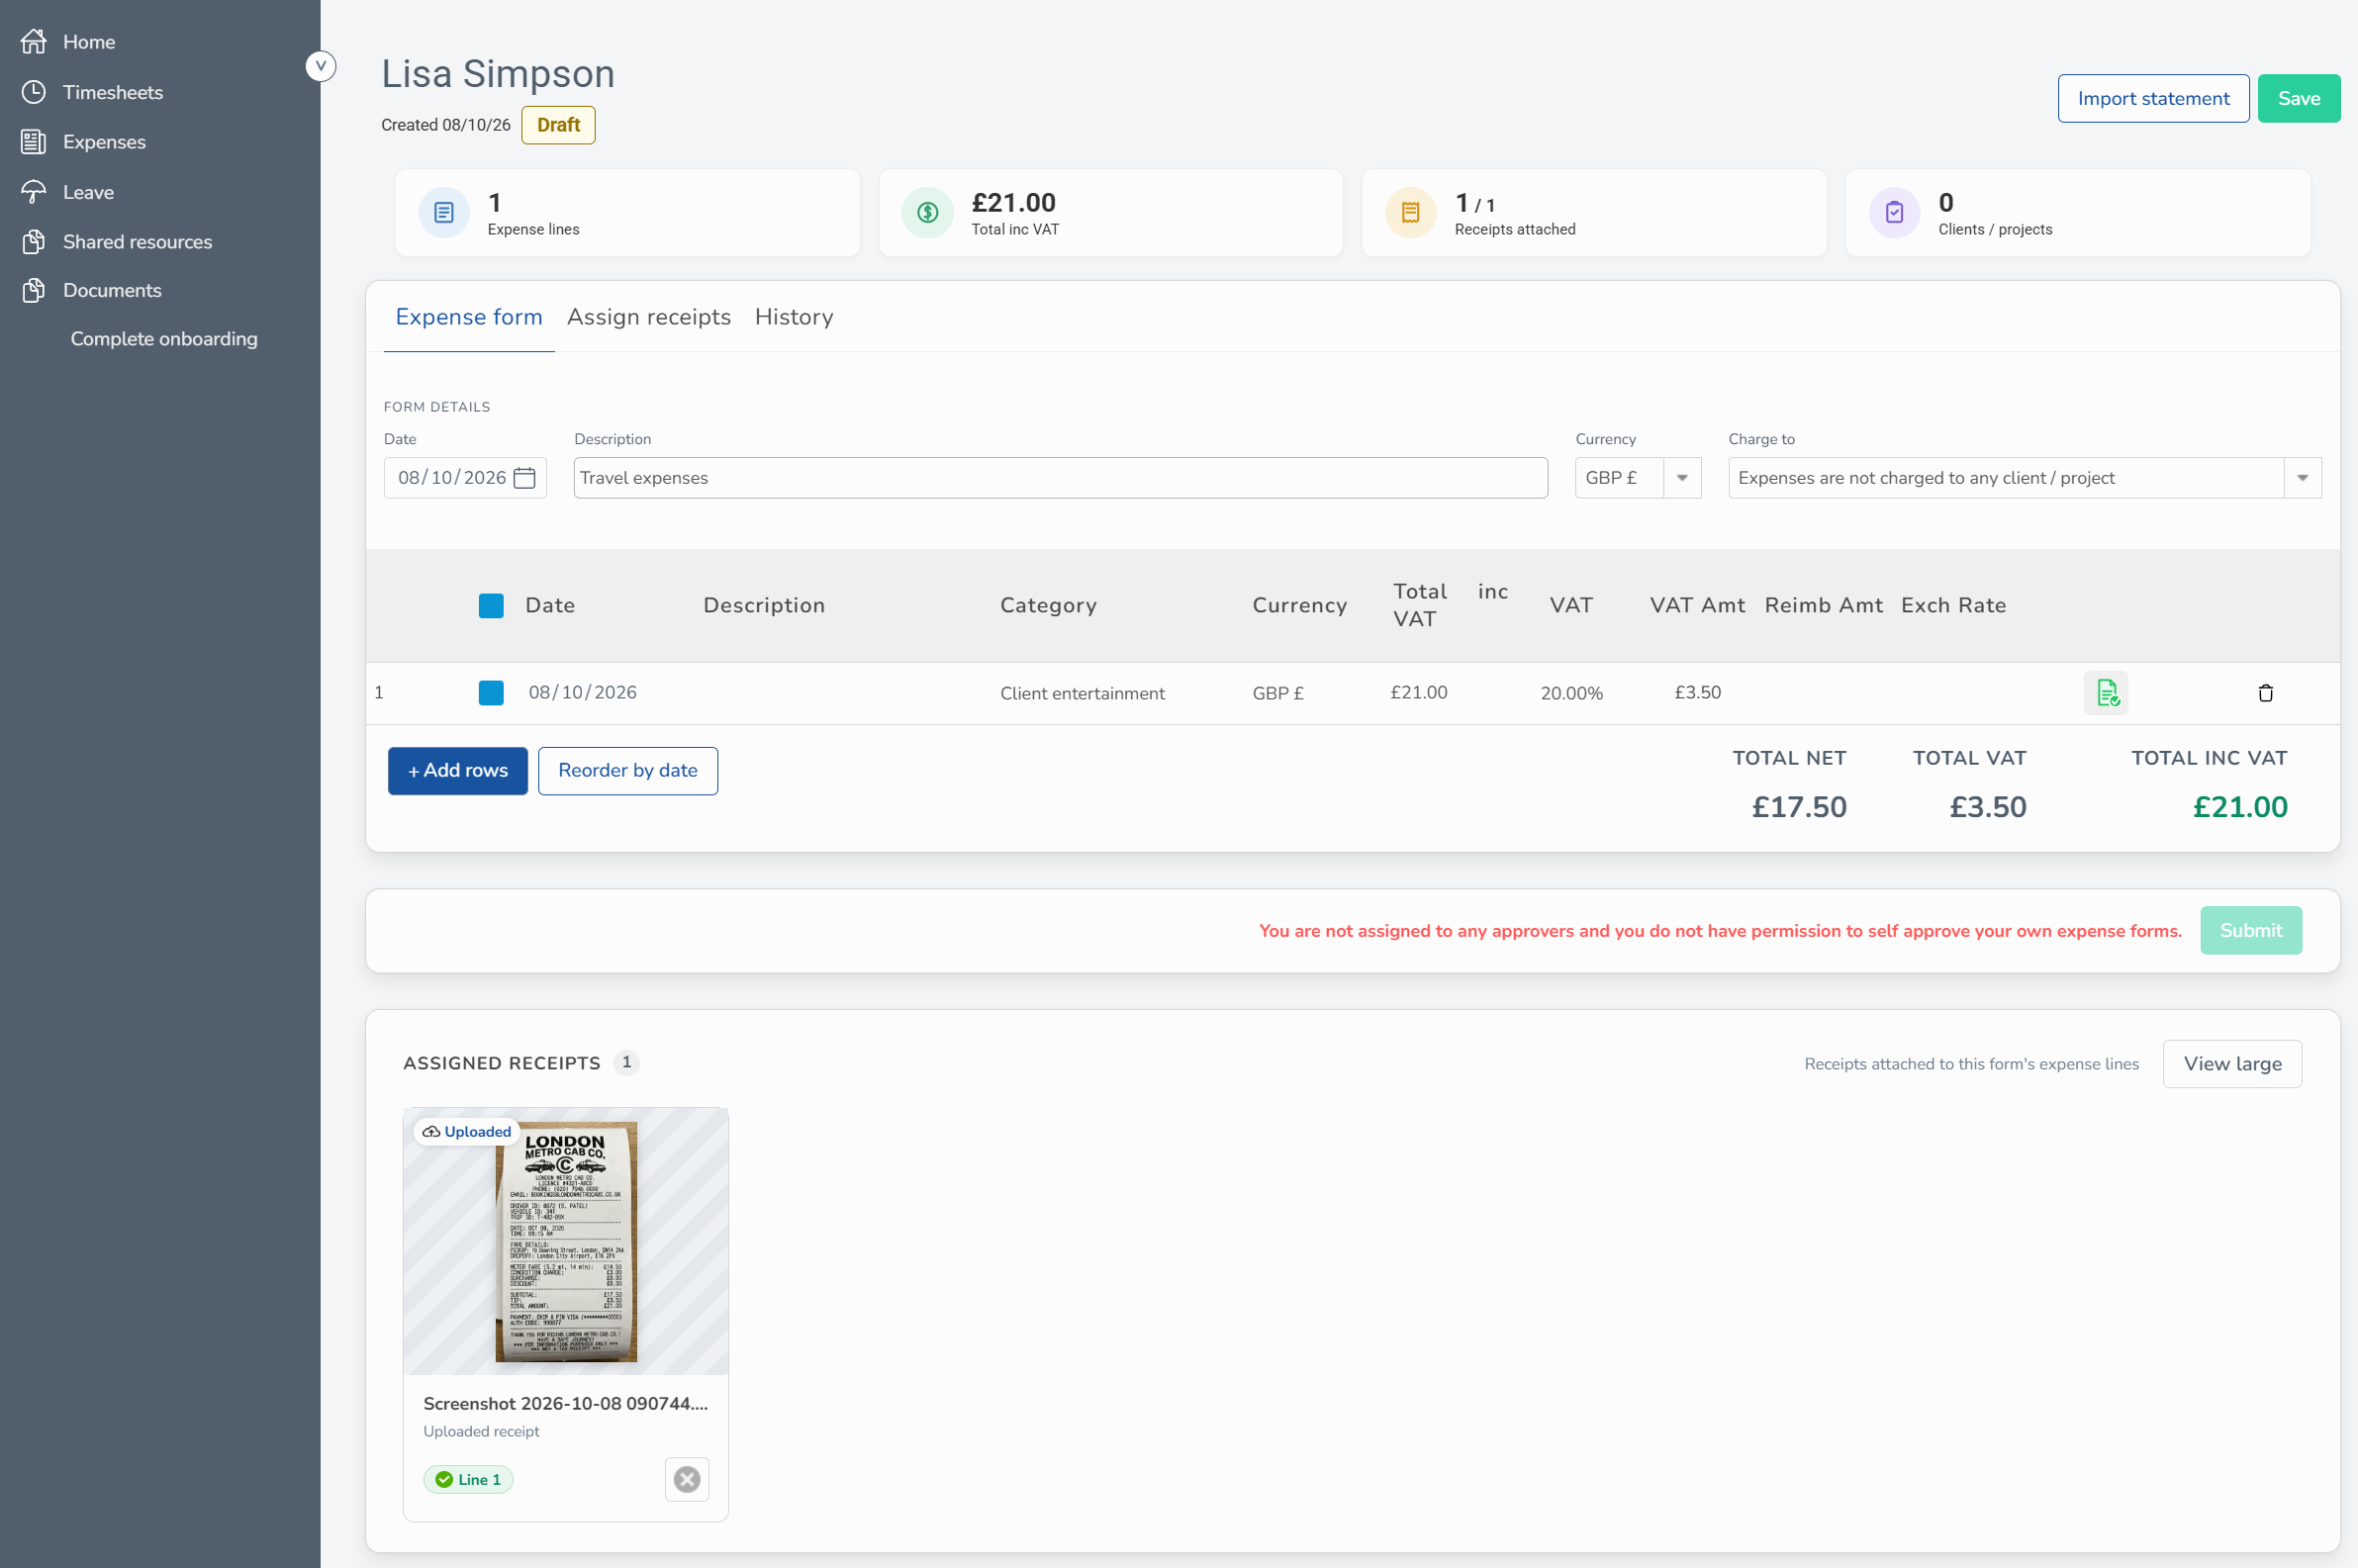Open the Shared resources icon

[34, 241]
